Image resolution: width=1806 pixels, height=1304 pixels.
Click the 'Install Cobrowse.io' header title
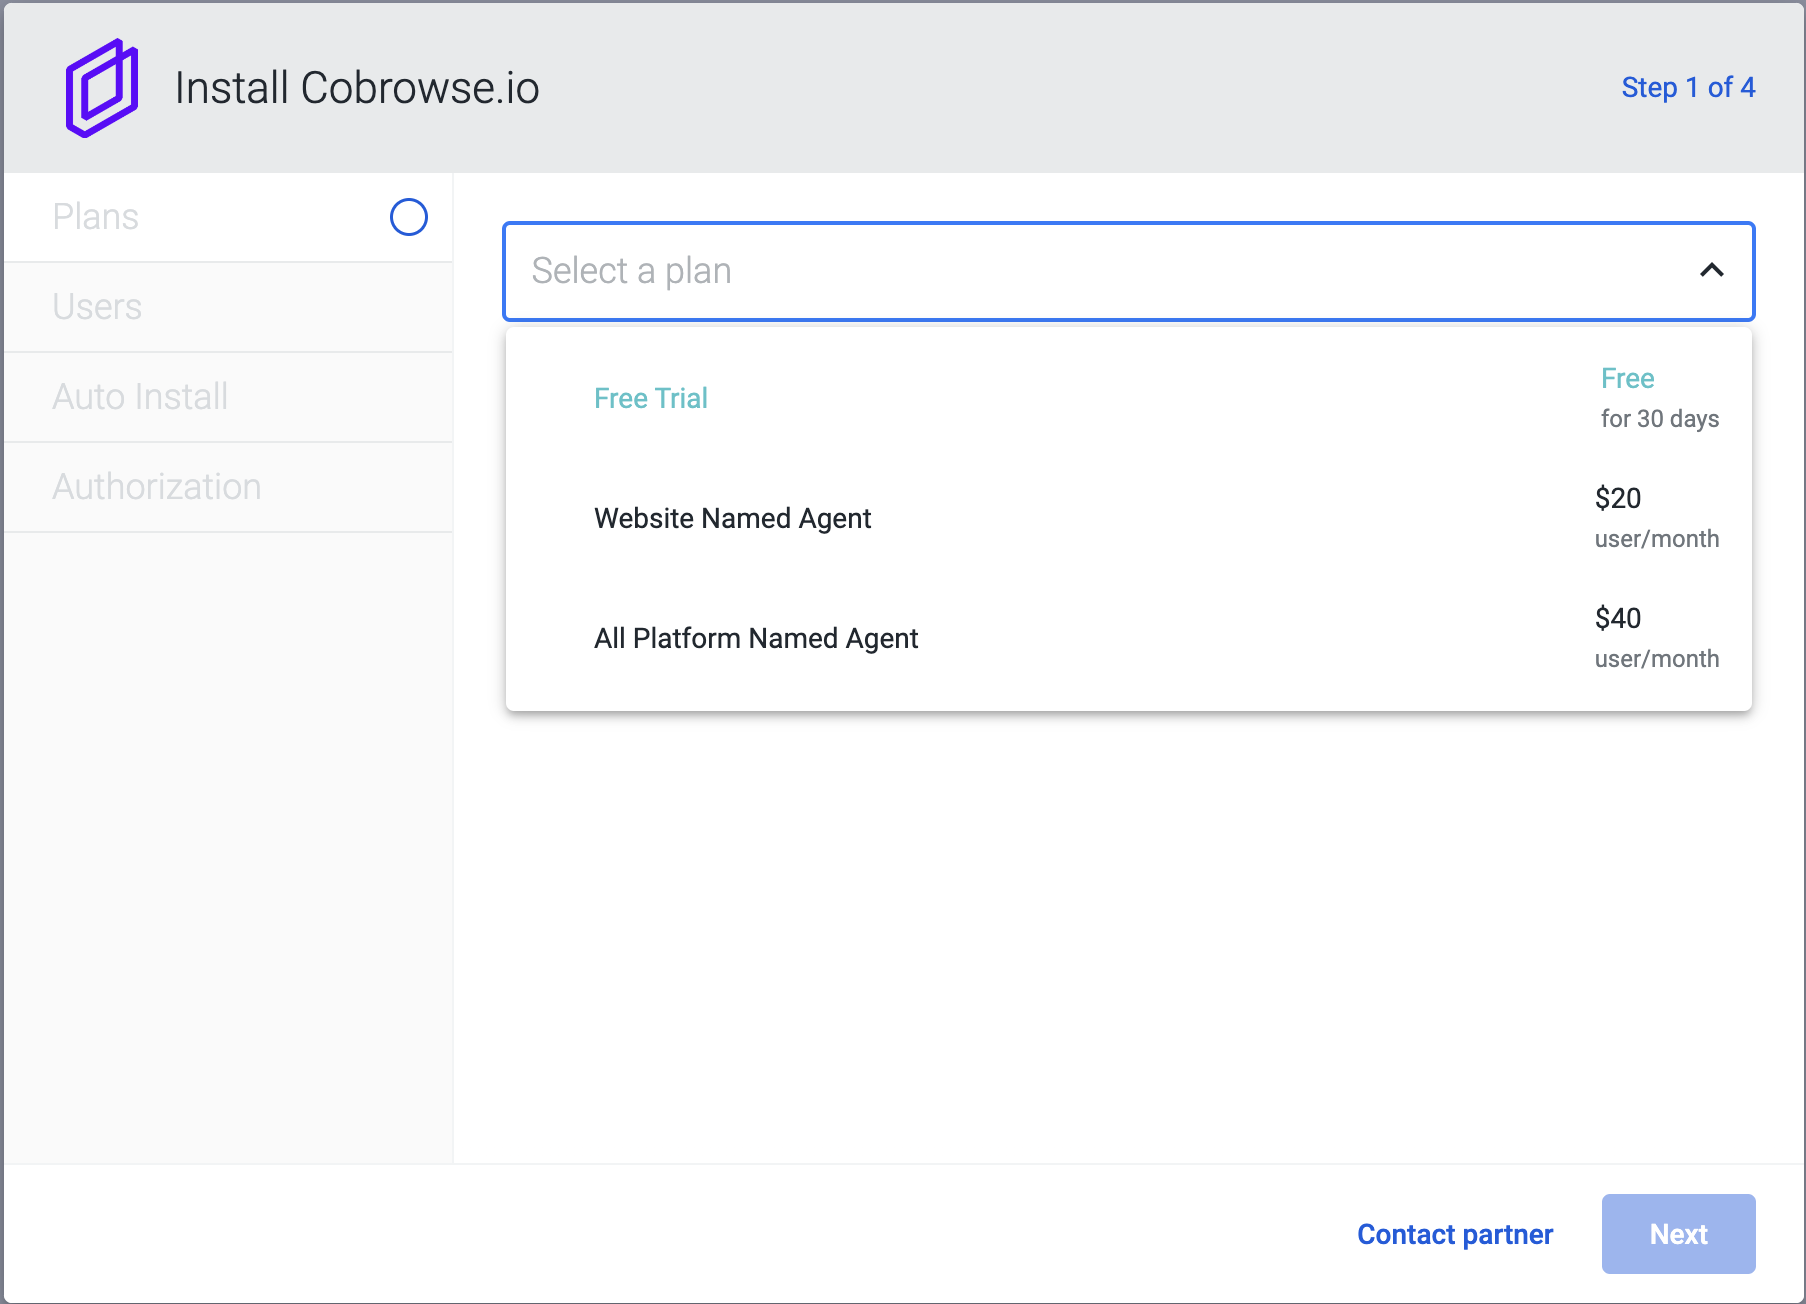357,88
